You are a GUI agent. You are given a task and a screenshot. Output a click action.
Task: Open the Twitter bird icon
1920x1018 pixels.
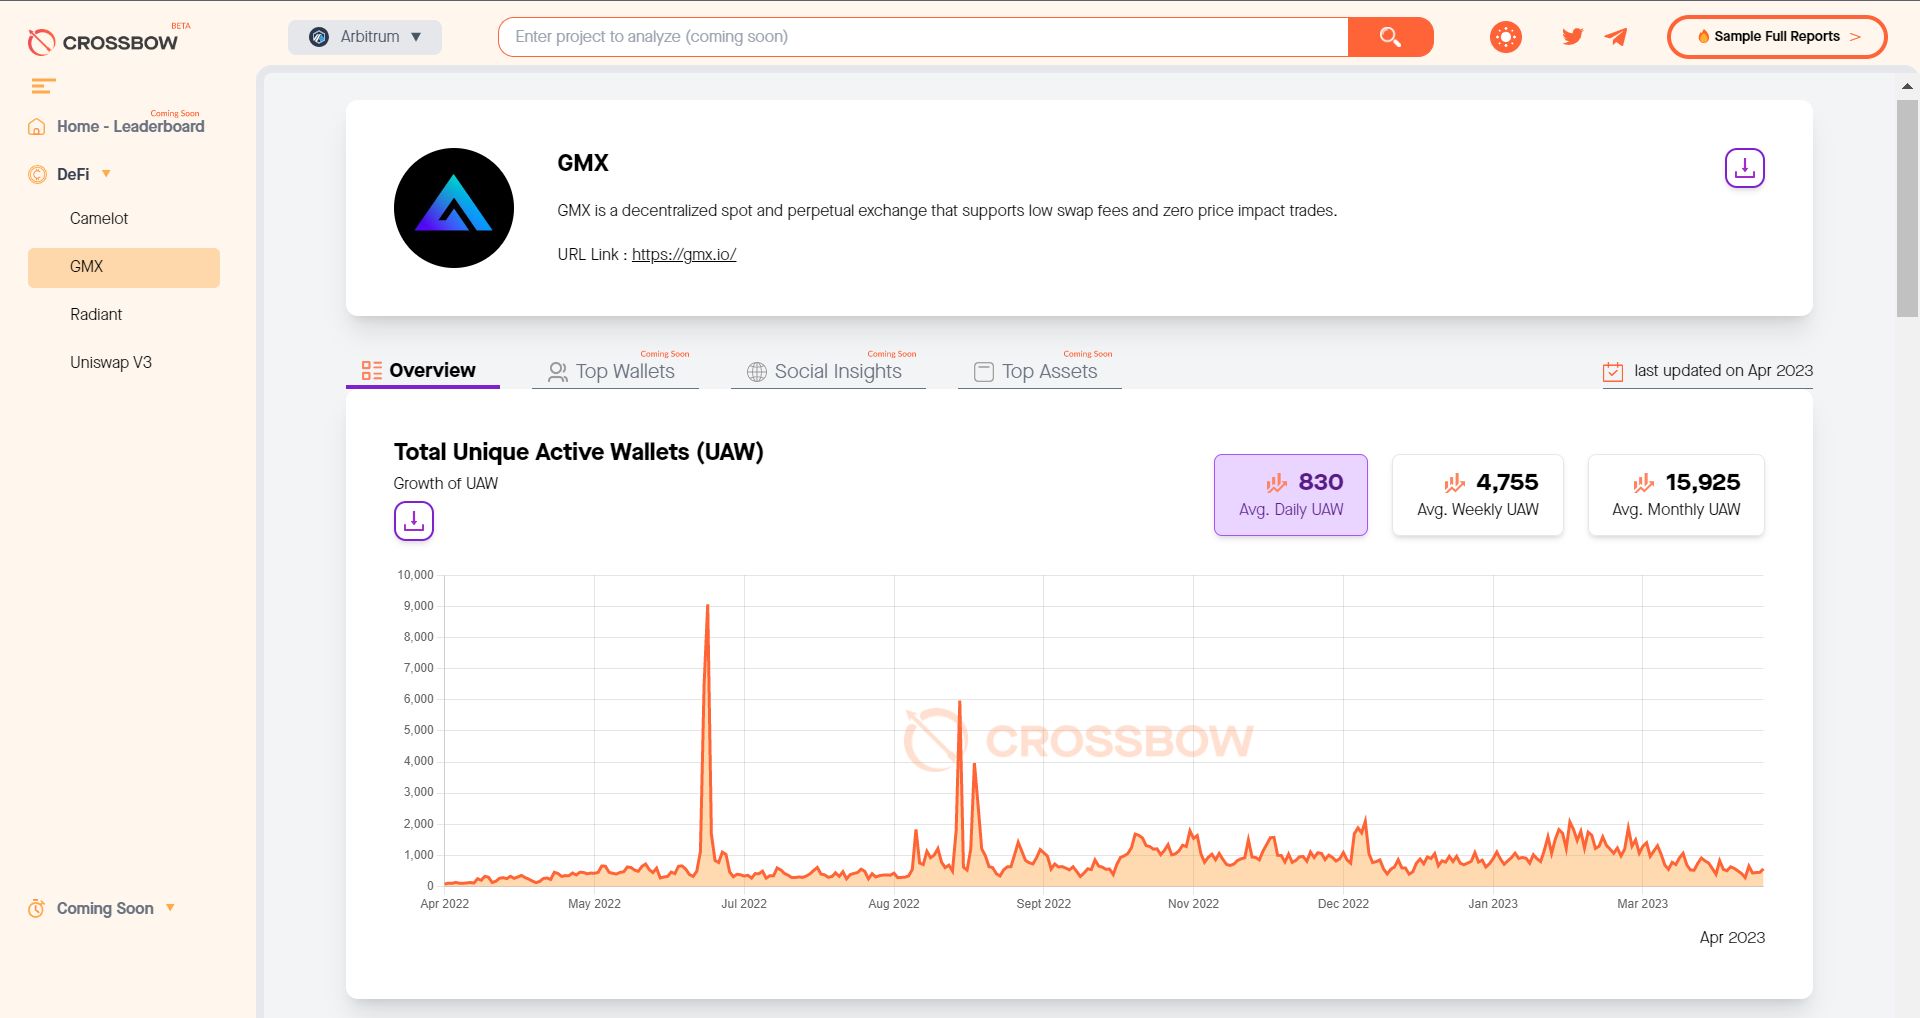(x=1573, y=37)
